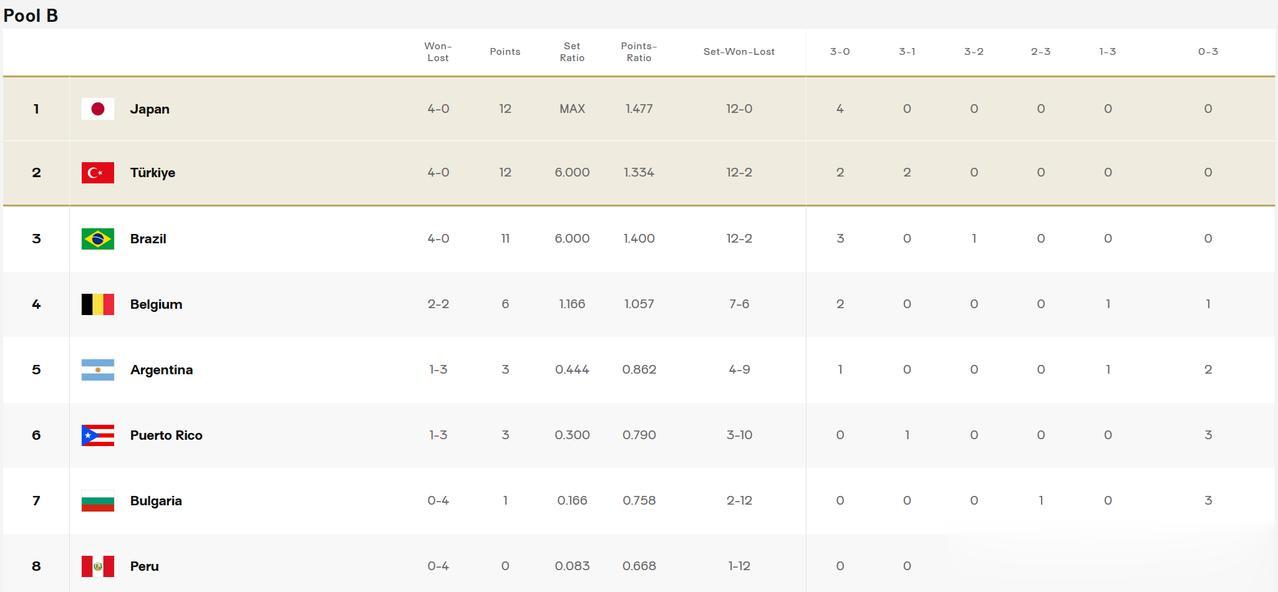Screen dimensions: 1278x592
Task: Click the 3-1 column header
Action: [x=907, y=52]
